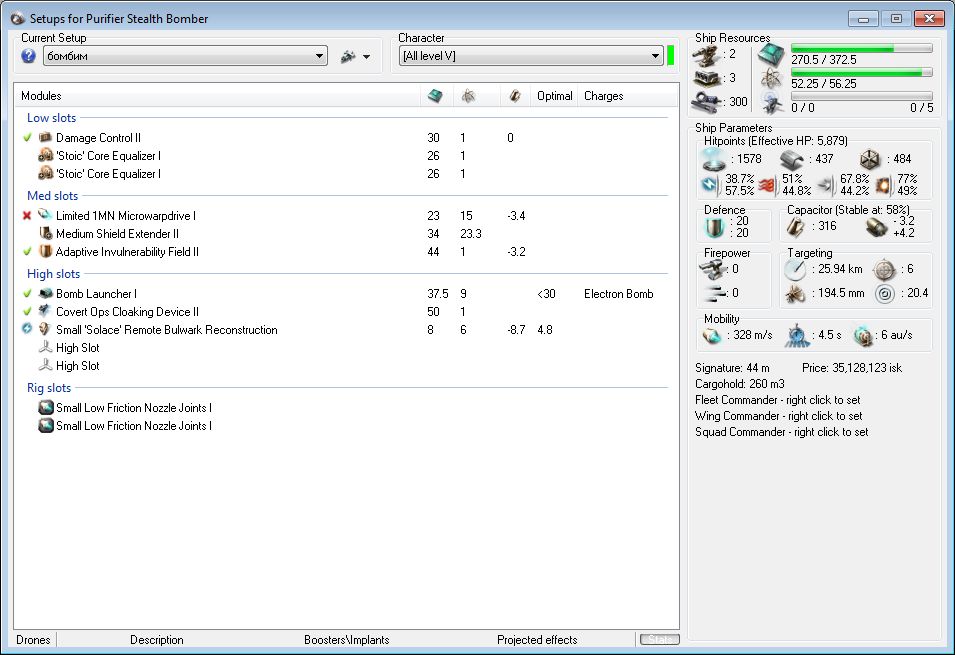Select the first empty High Slot

point(345,348)
